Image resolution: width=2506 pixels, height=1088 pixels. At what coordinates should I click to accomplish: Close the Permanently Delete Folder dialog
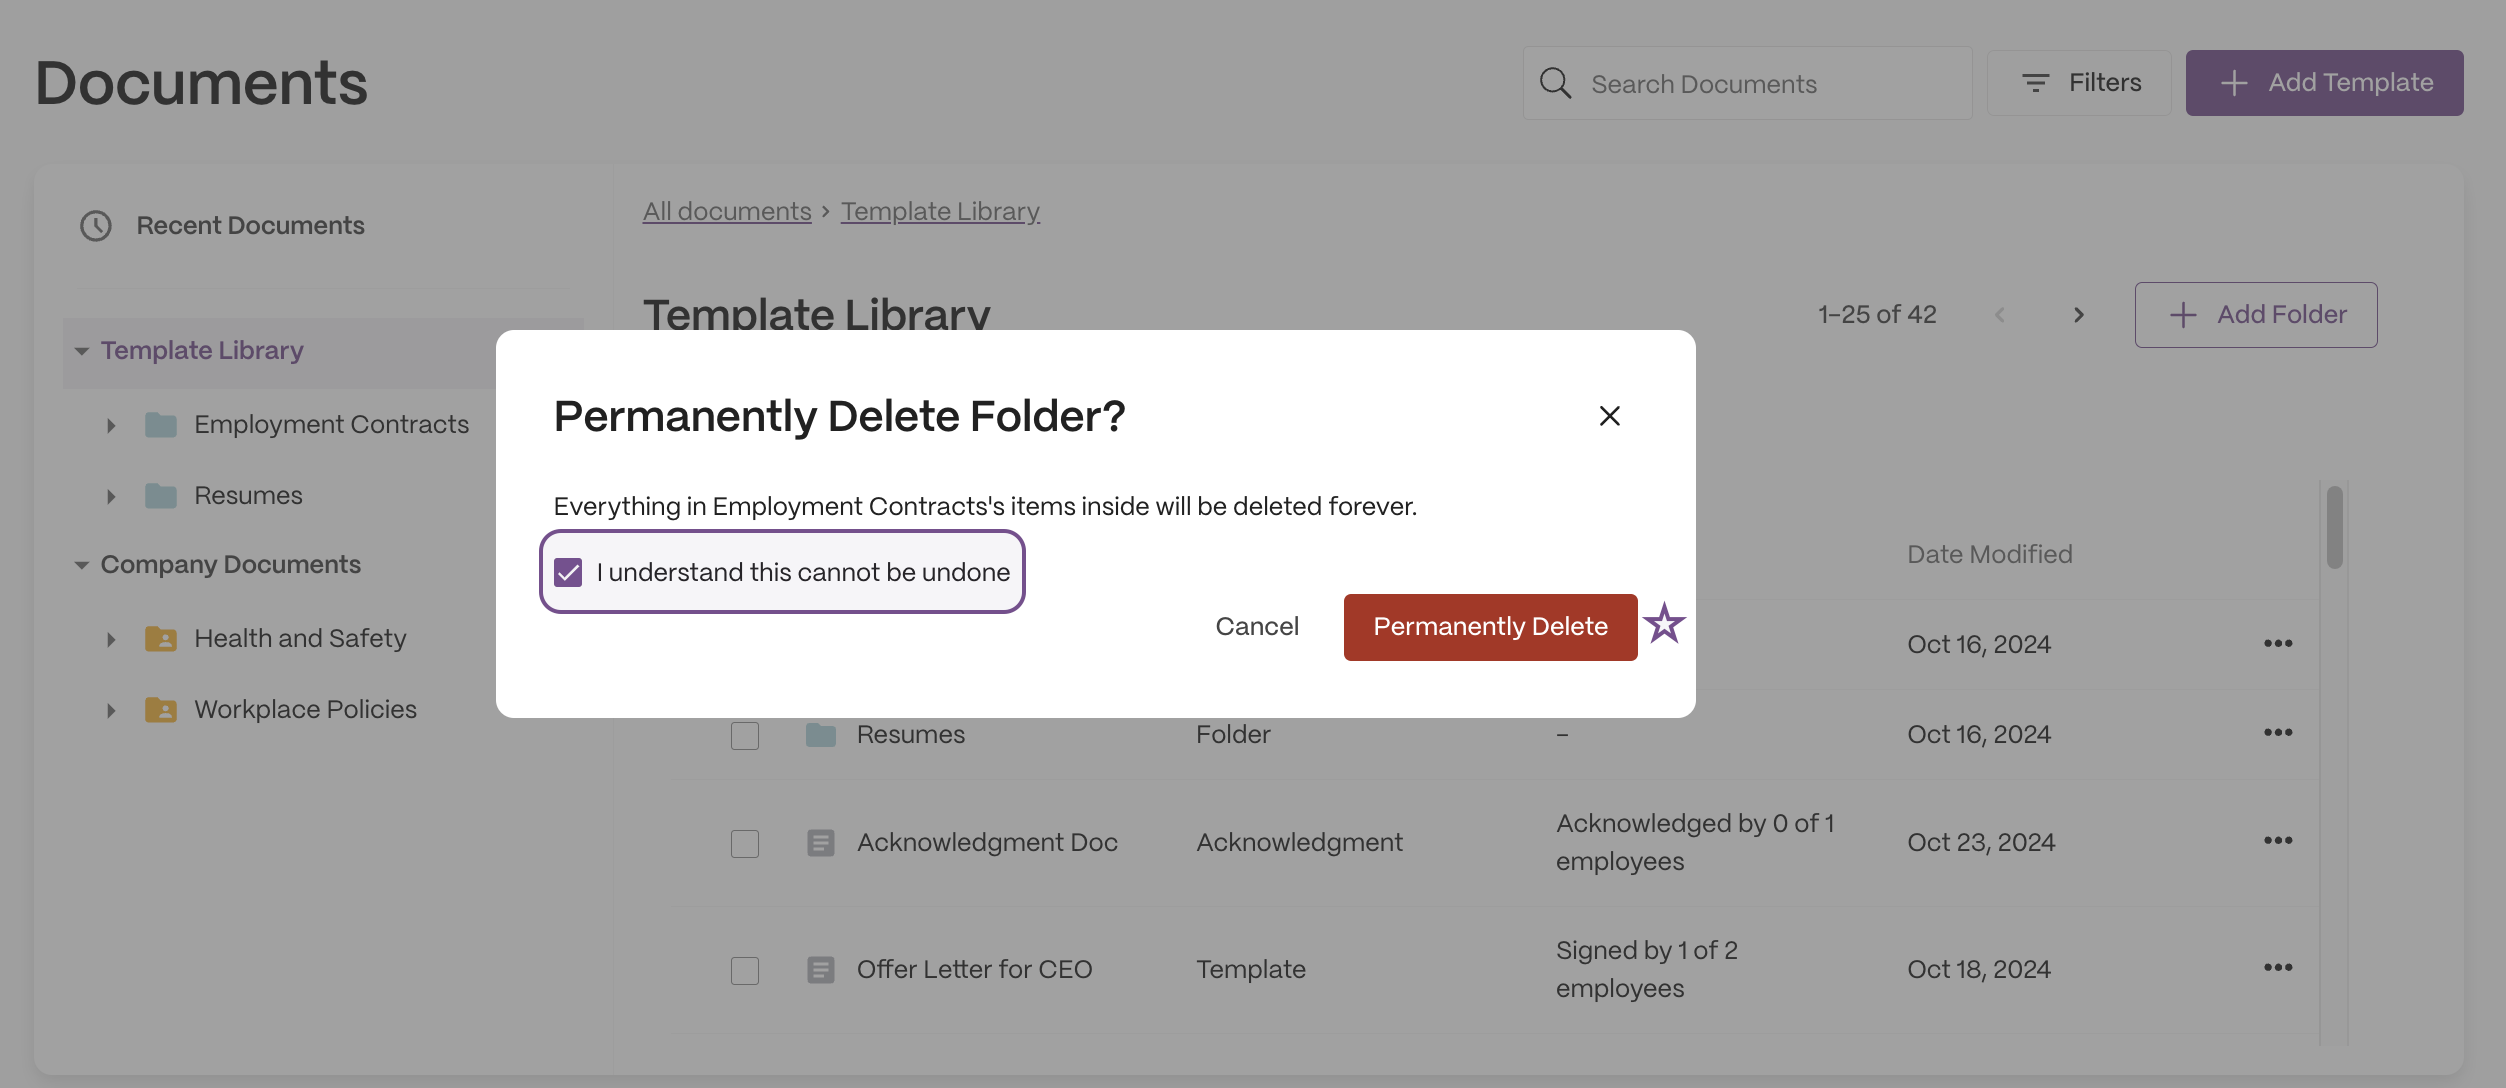tap(1609, 416)
